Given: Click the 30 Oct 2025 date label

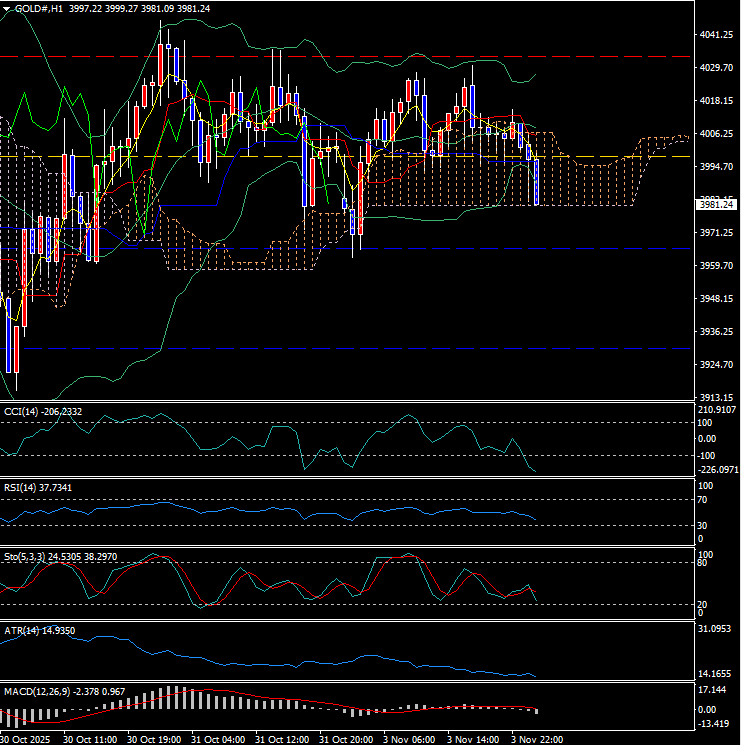Looking at the screenshot, I should click(27, 739).
